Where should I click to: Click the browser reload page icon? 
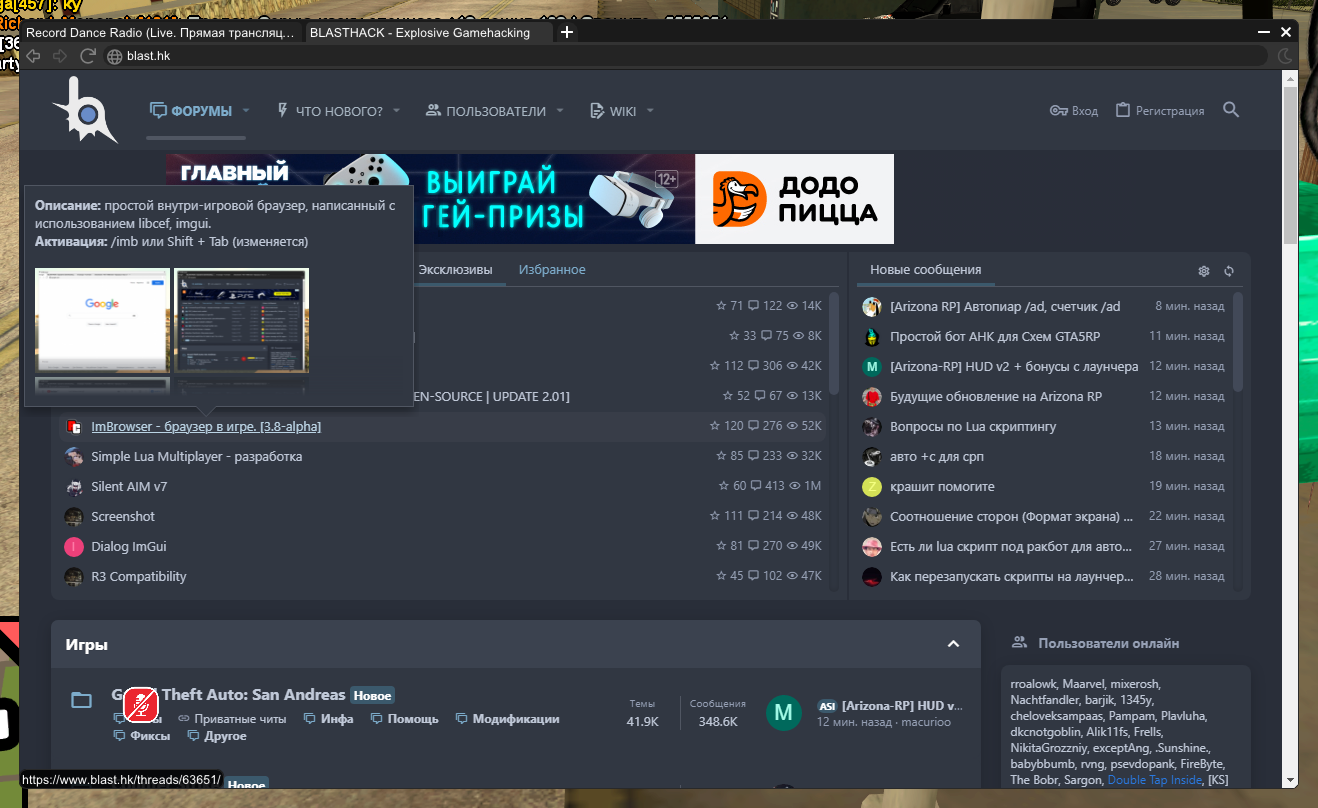pyautogui.click(x=87, y=56)
